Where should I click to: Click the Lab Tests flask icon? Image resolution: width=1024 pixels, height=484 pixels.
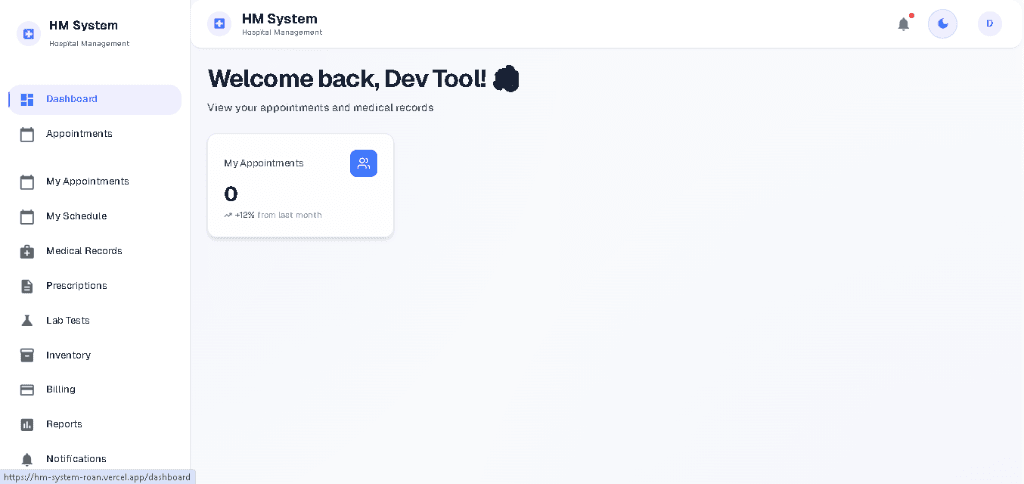click(x=27, y=321)
